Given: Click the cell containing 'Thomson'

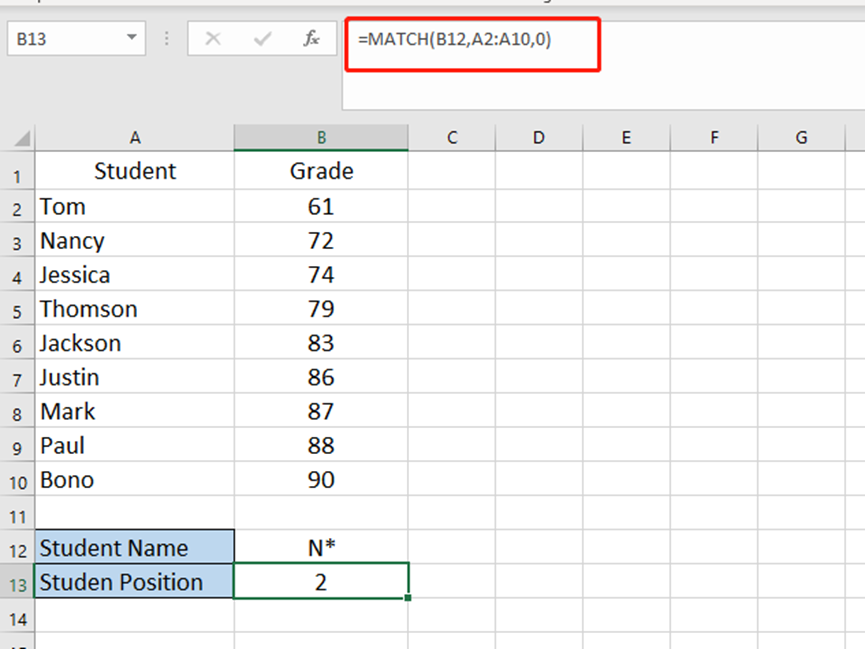Looking at the screenshot, I should pos(135,309).
